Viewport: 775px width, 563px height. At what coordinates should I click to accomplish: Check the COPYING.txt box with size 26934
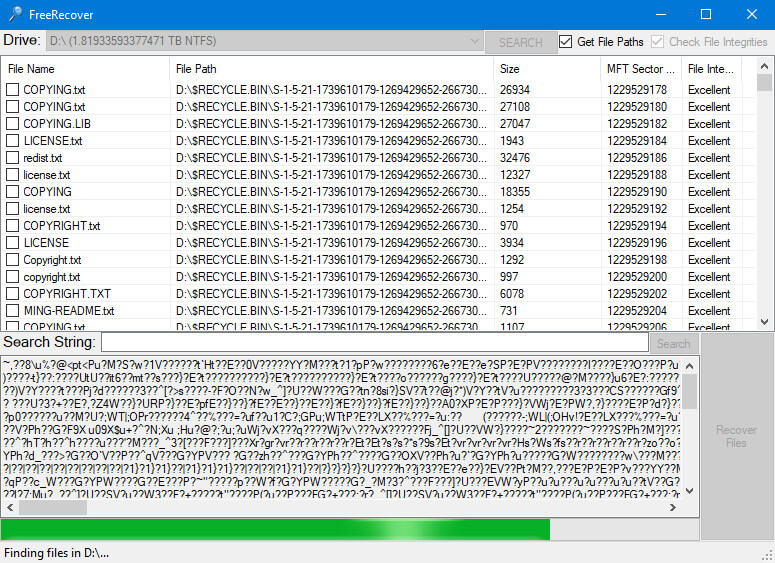click(x=12, y=89)
